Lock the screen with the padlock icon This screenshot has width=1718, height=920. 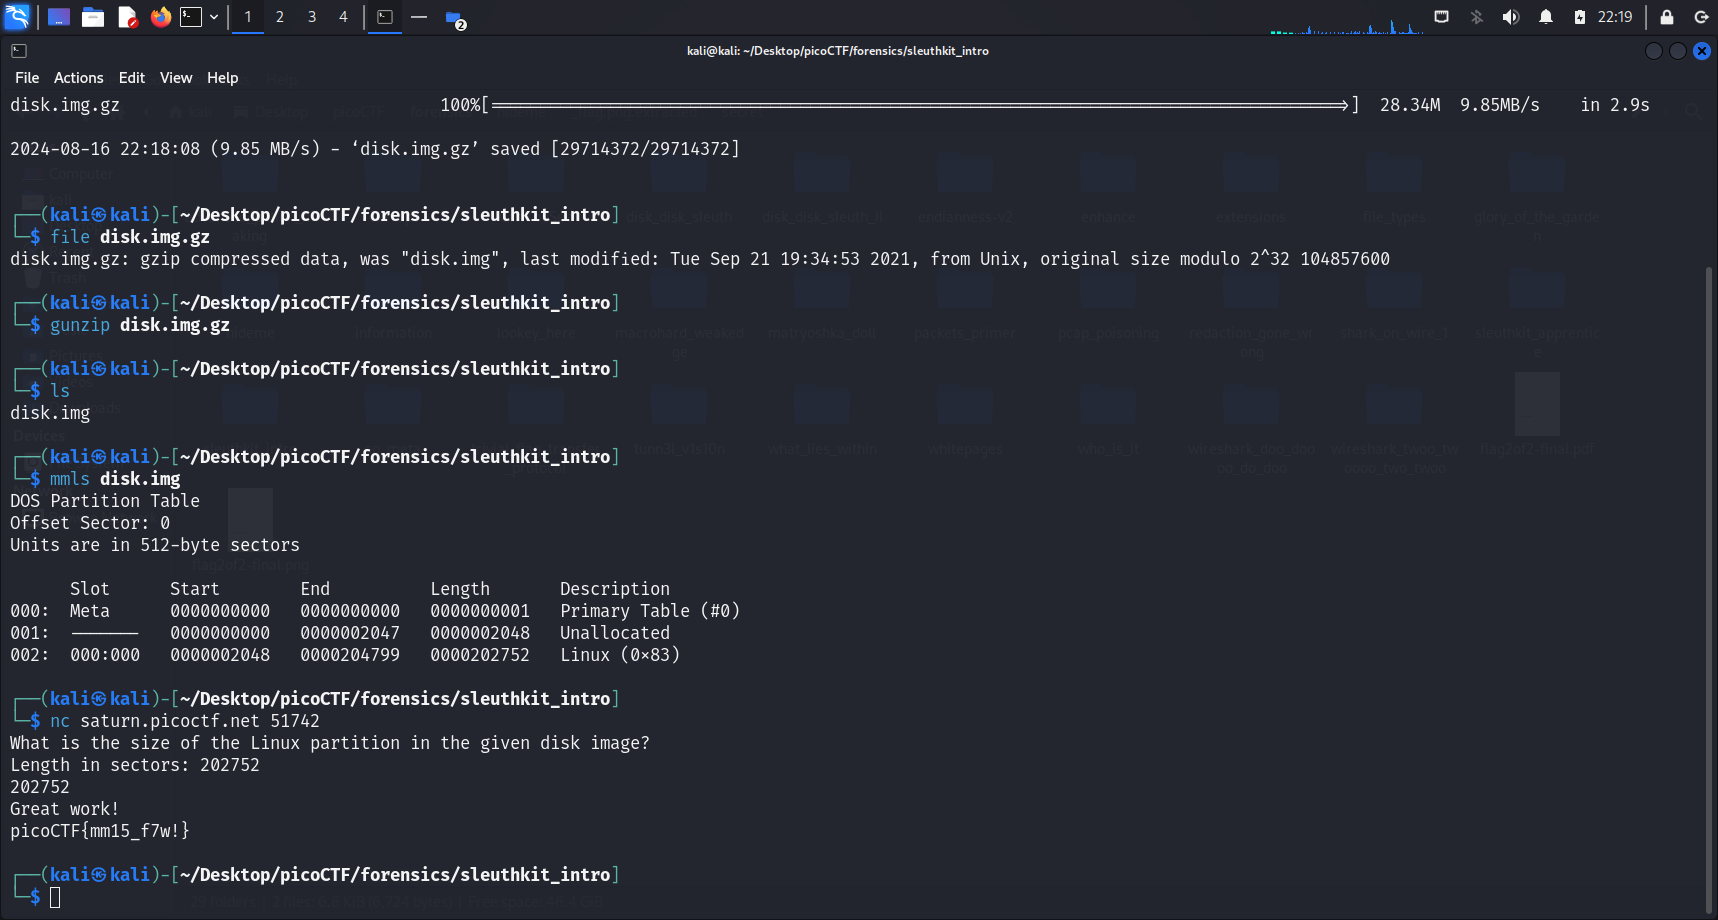(1666, 17)
